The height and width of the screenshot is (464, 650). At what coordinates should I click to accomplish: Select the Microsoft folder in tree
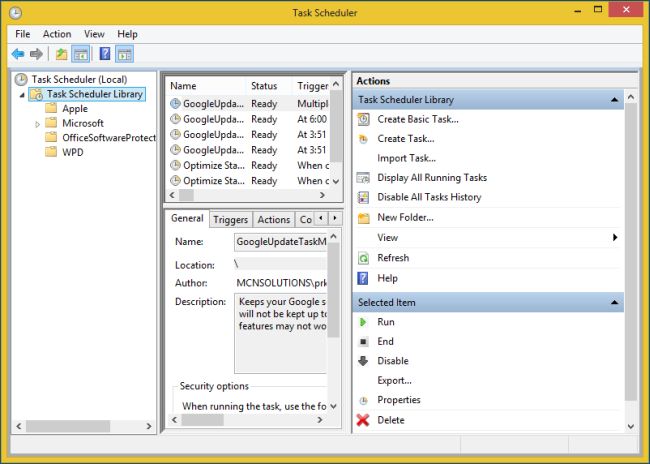pyautogui.click(x=83, y=124)
